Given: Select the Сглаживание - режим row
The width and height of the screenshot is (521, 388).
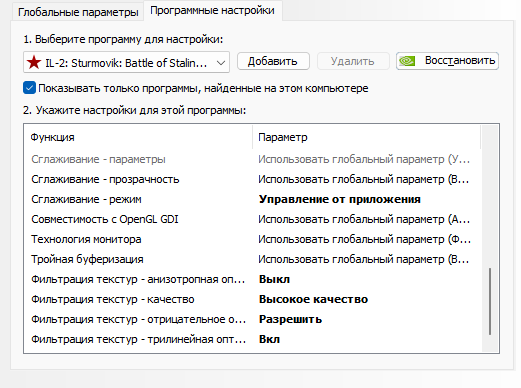Looking at the screenshot, I should click(x=253, y=199).
